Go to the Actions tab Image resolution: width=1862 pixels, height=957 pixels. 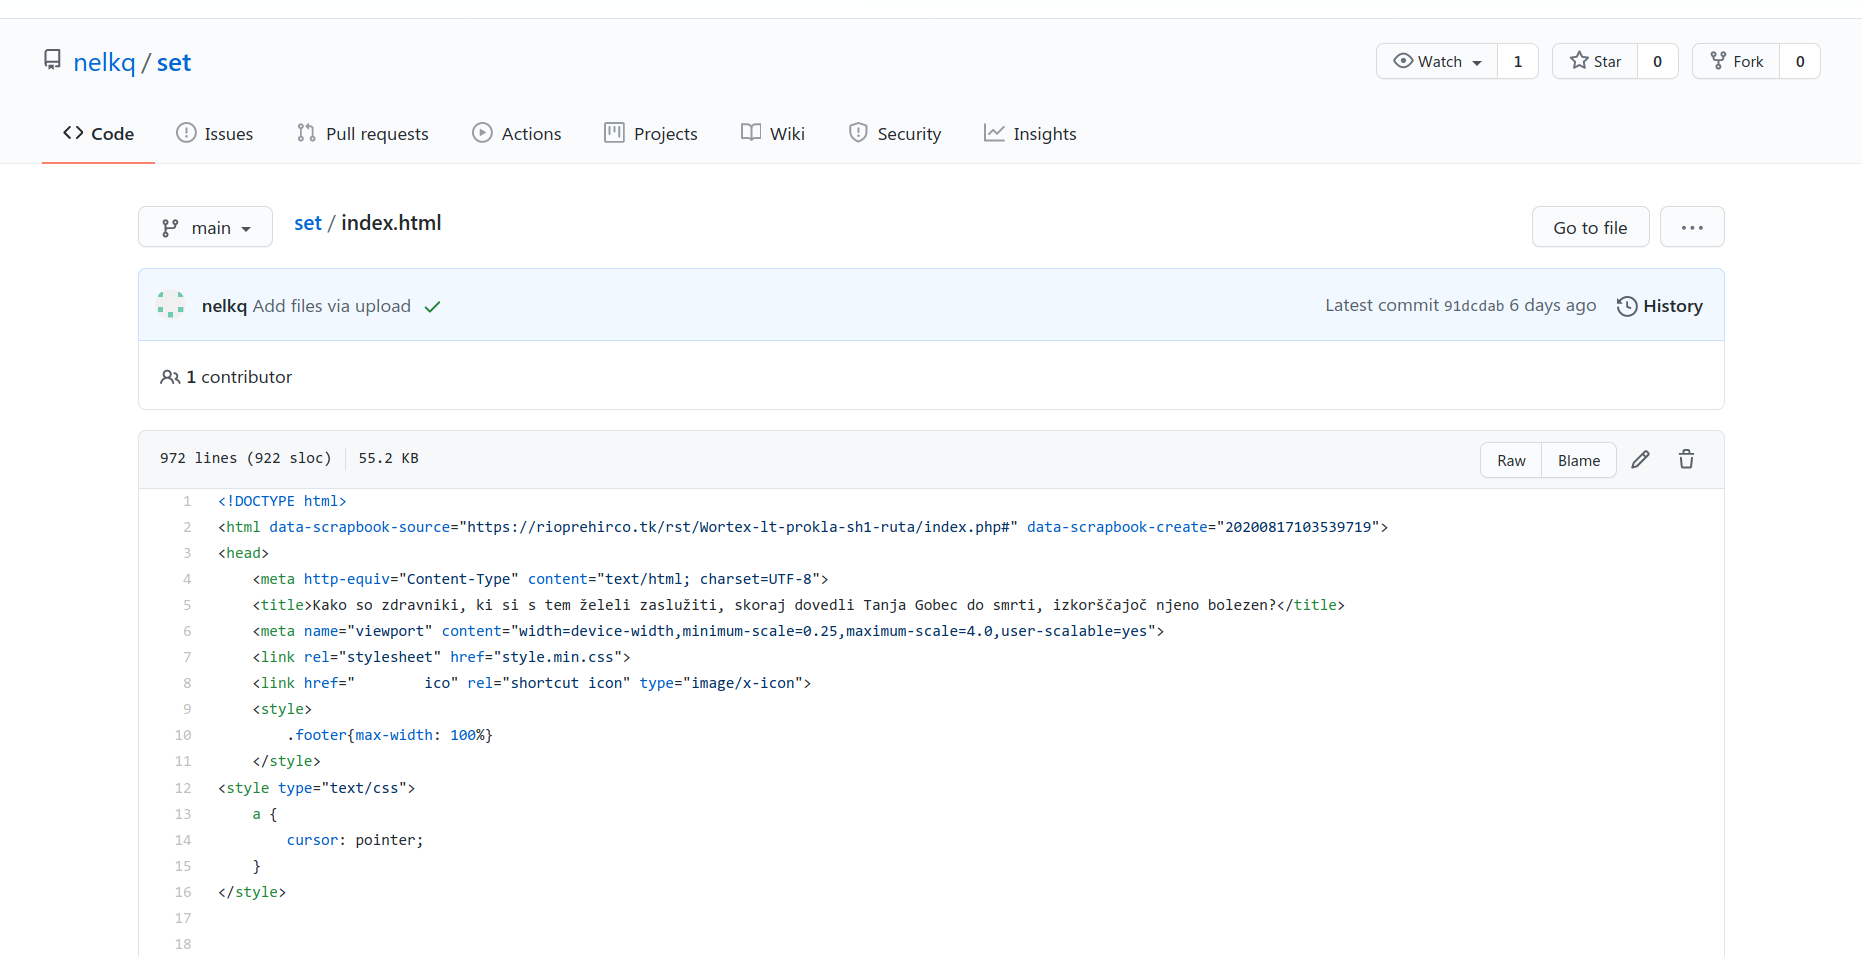pyautogui.click(x=516, y=133)
